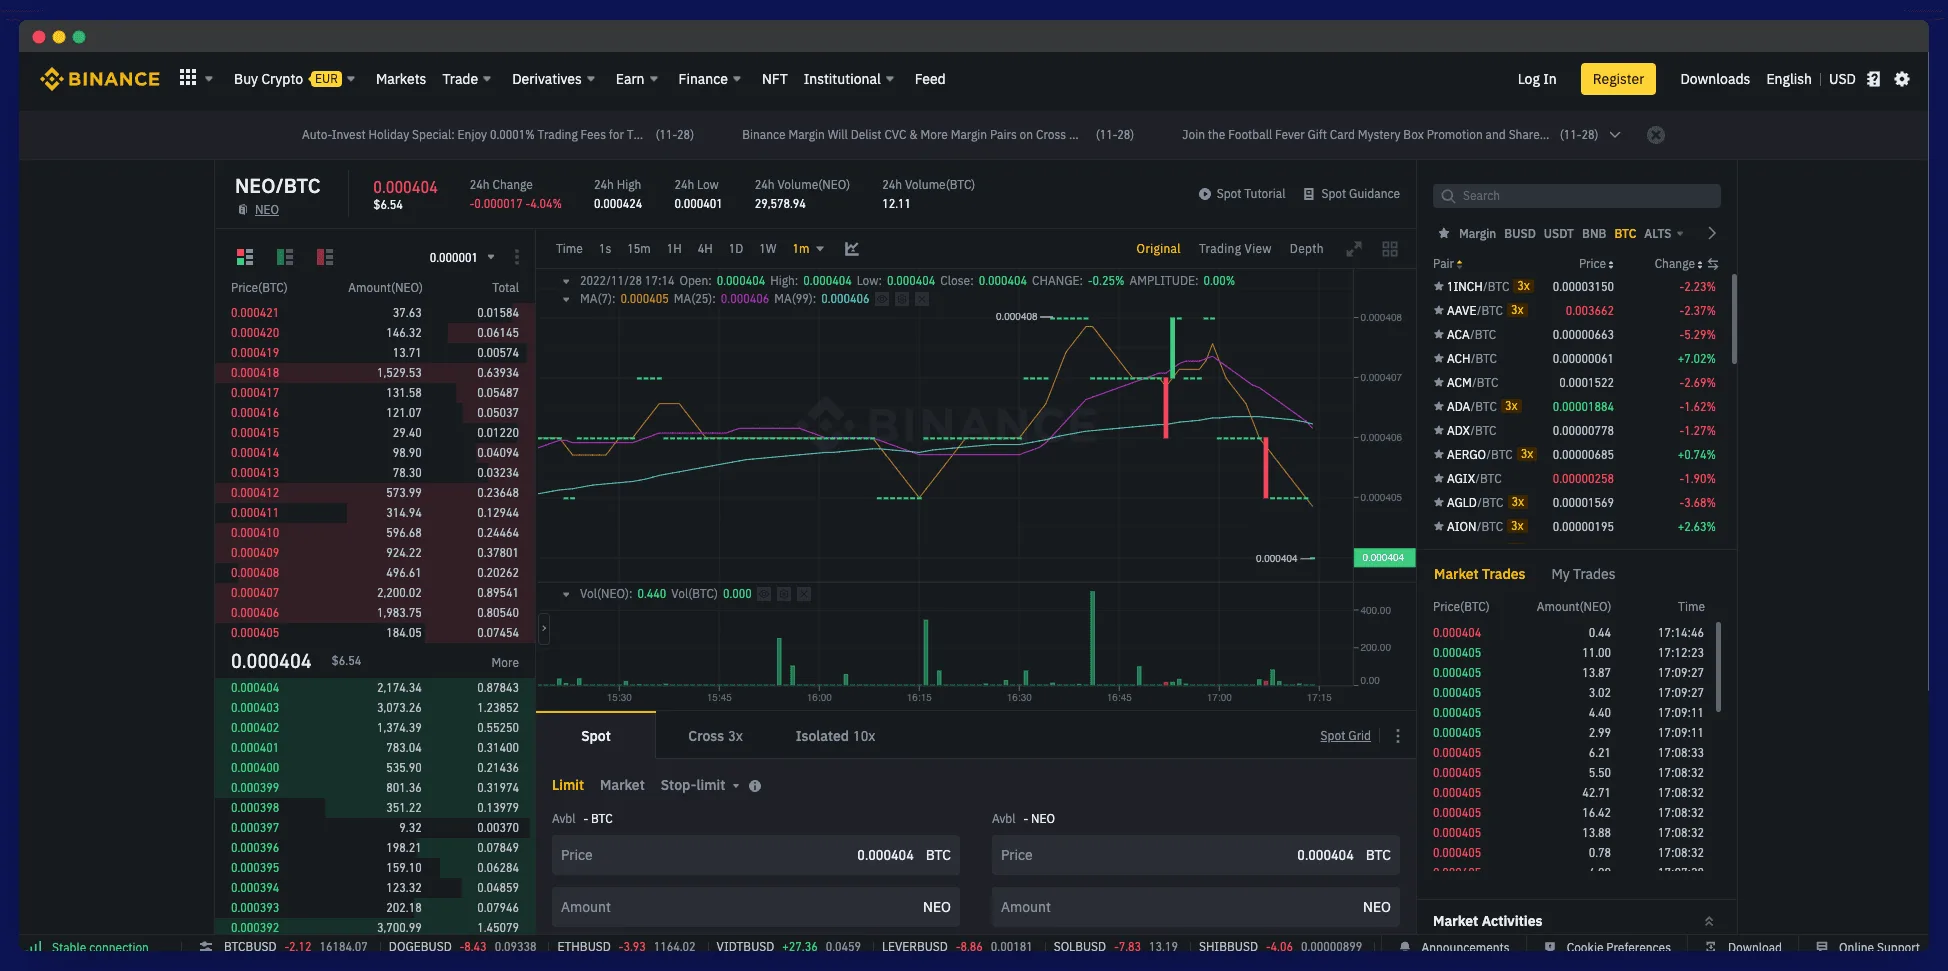
Task: Select the buy-and-sell combined order book view
Action: 245,257
